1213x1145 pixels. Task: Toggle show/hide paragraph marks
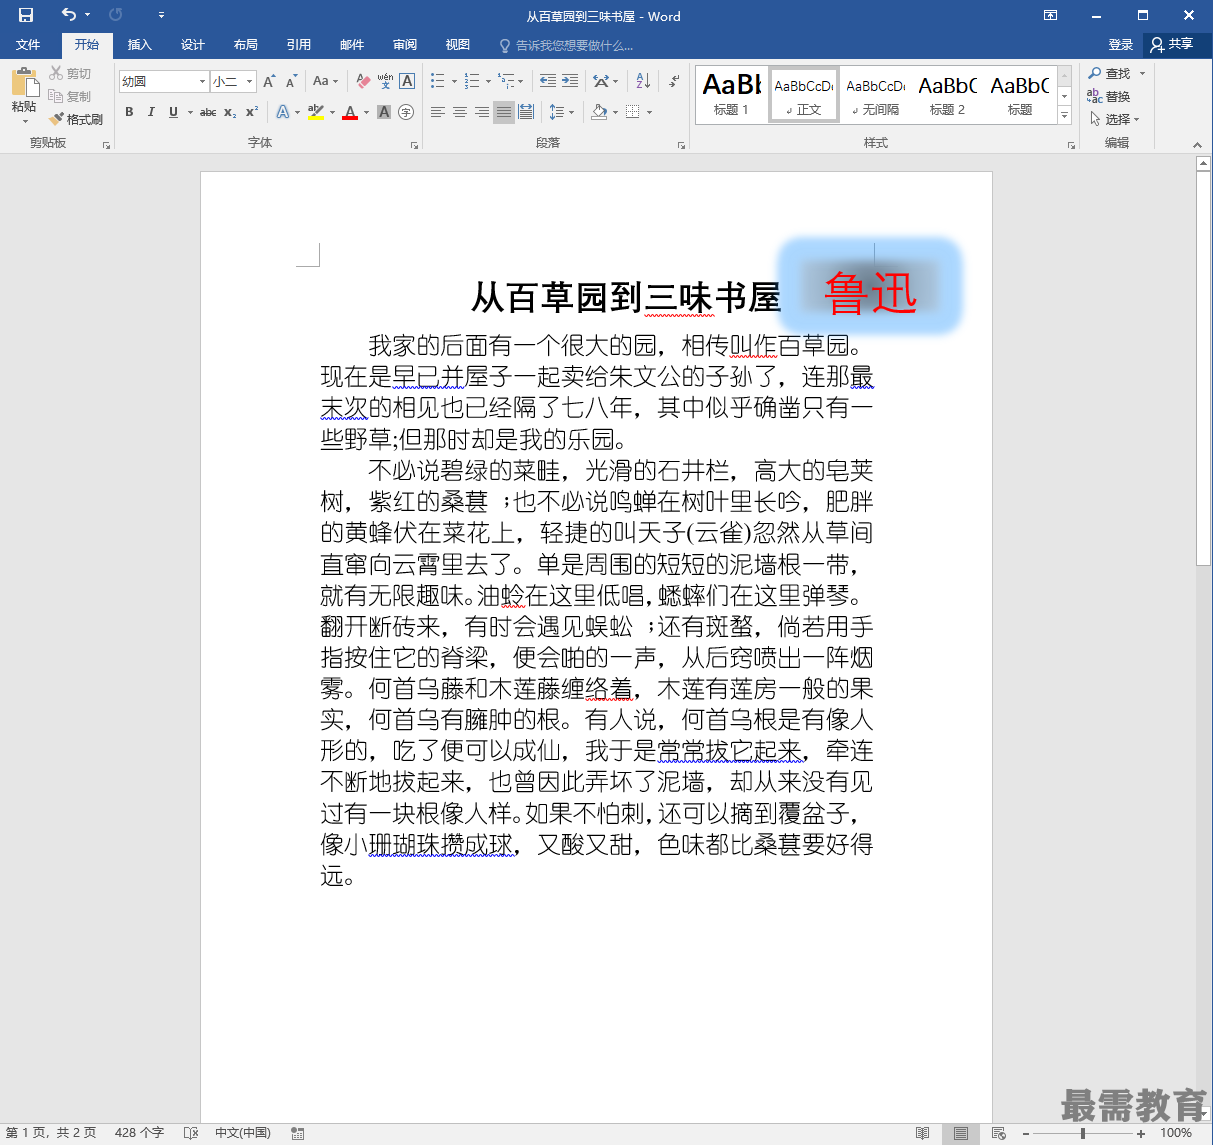pos(674,81)
